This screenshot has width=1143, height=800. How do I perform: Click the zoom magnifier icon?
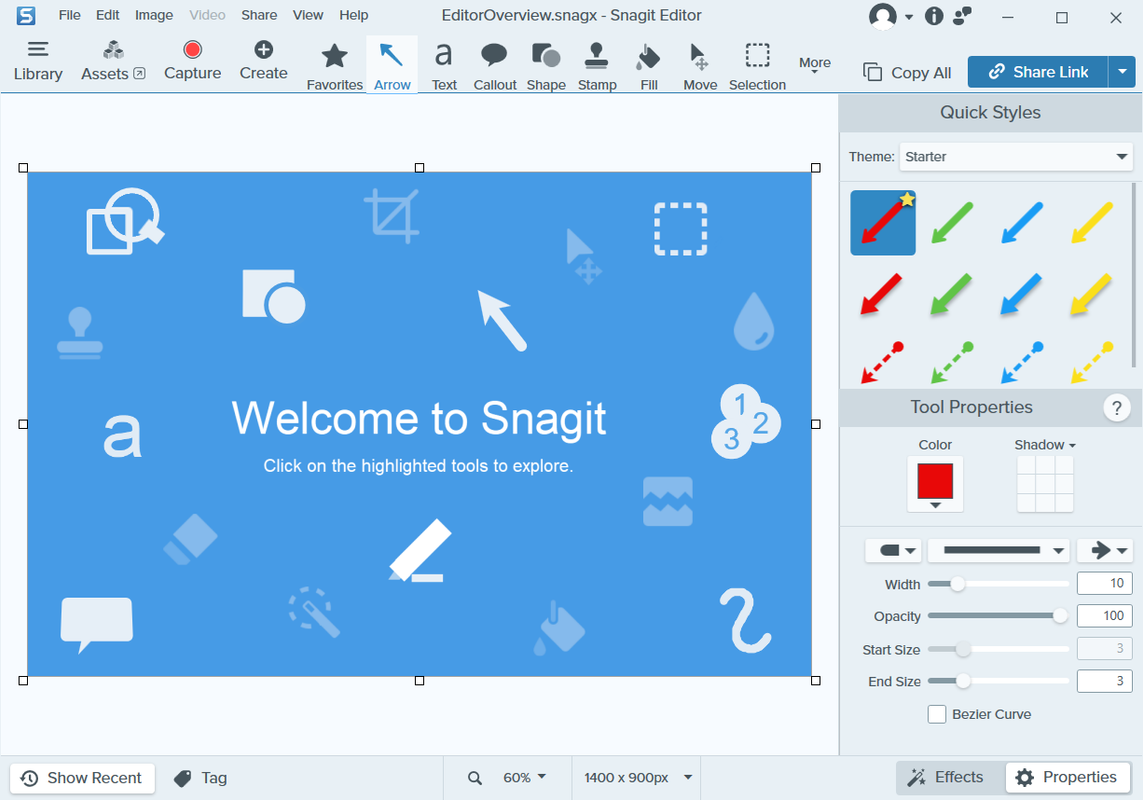[x=475, y=778]
